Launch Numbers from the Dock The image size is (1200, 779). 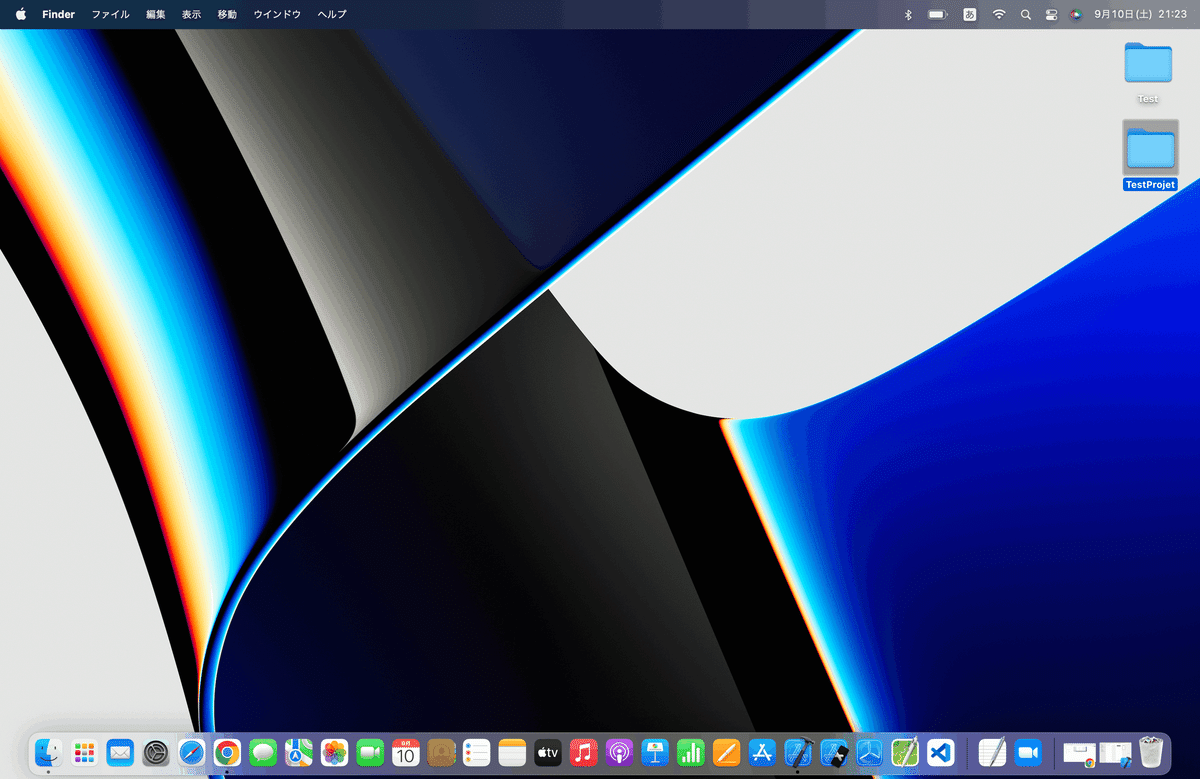coord(691,752)
